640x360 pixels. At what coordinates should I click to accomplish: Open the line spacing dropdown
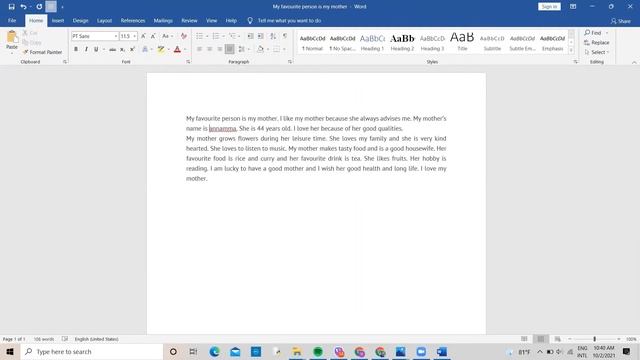pyautogui.click(x=244, y=49)
